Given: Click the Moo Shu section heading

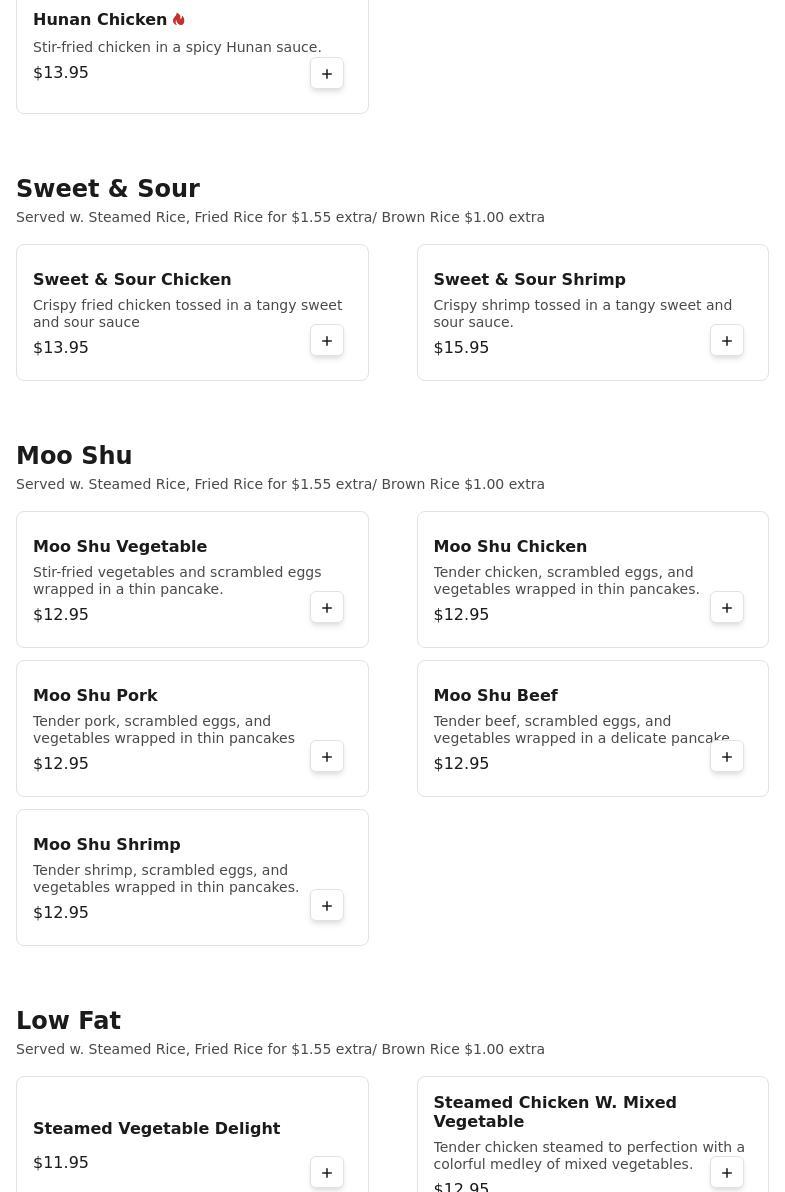Looking at the screenshot, I should click(74, 456).
